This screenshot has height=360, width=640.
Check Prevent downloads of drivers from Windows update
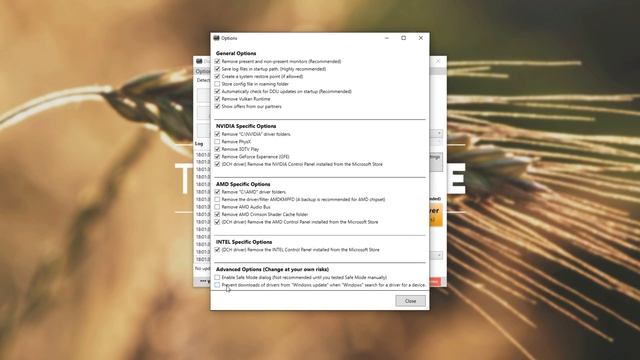[x=217, y=285]
